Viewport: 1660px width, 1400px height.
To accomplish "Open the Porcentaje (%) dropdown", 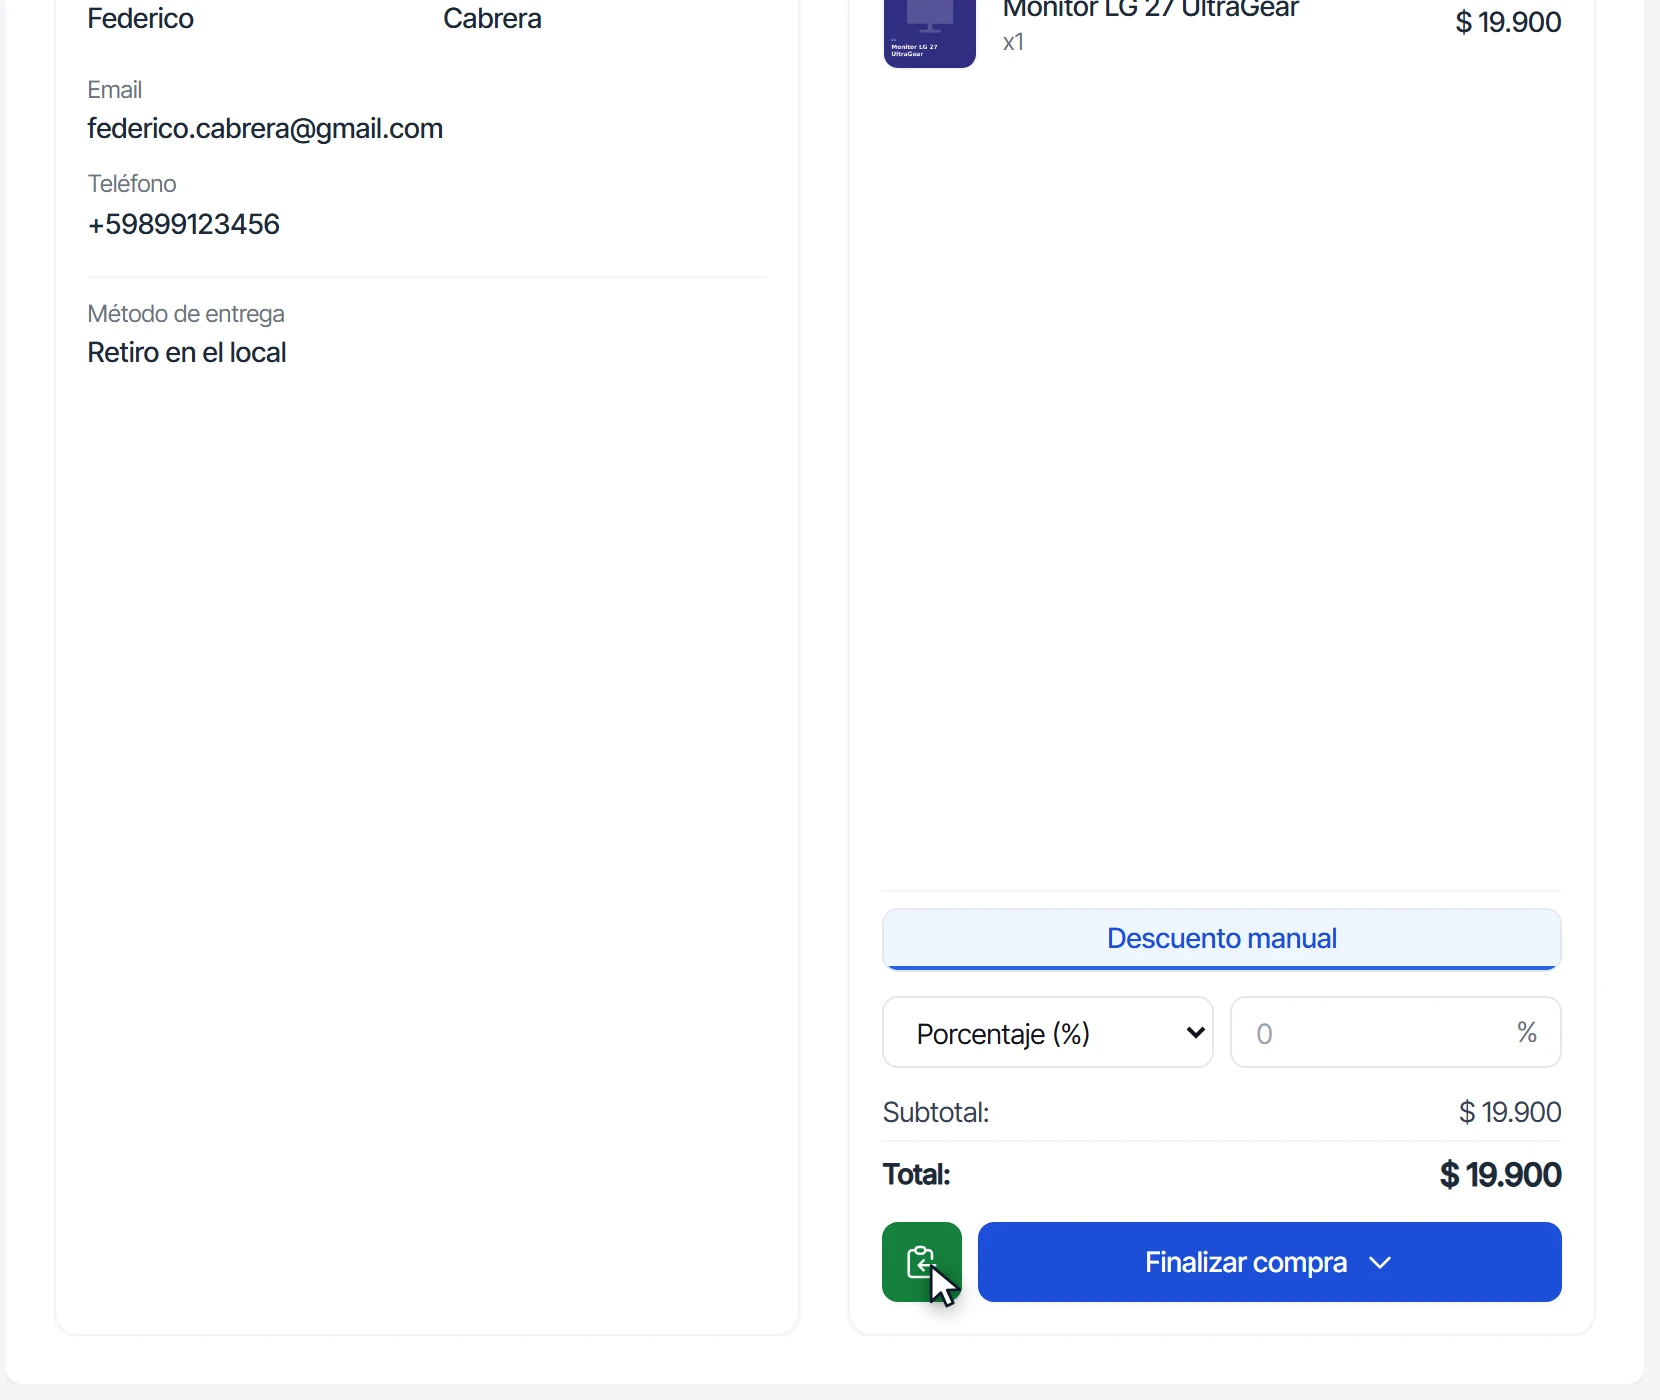I will (1048, 1032).
